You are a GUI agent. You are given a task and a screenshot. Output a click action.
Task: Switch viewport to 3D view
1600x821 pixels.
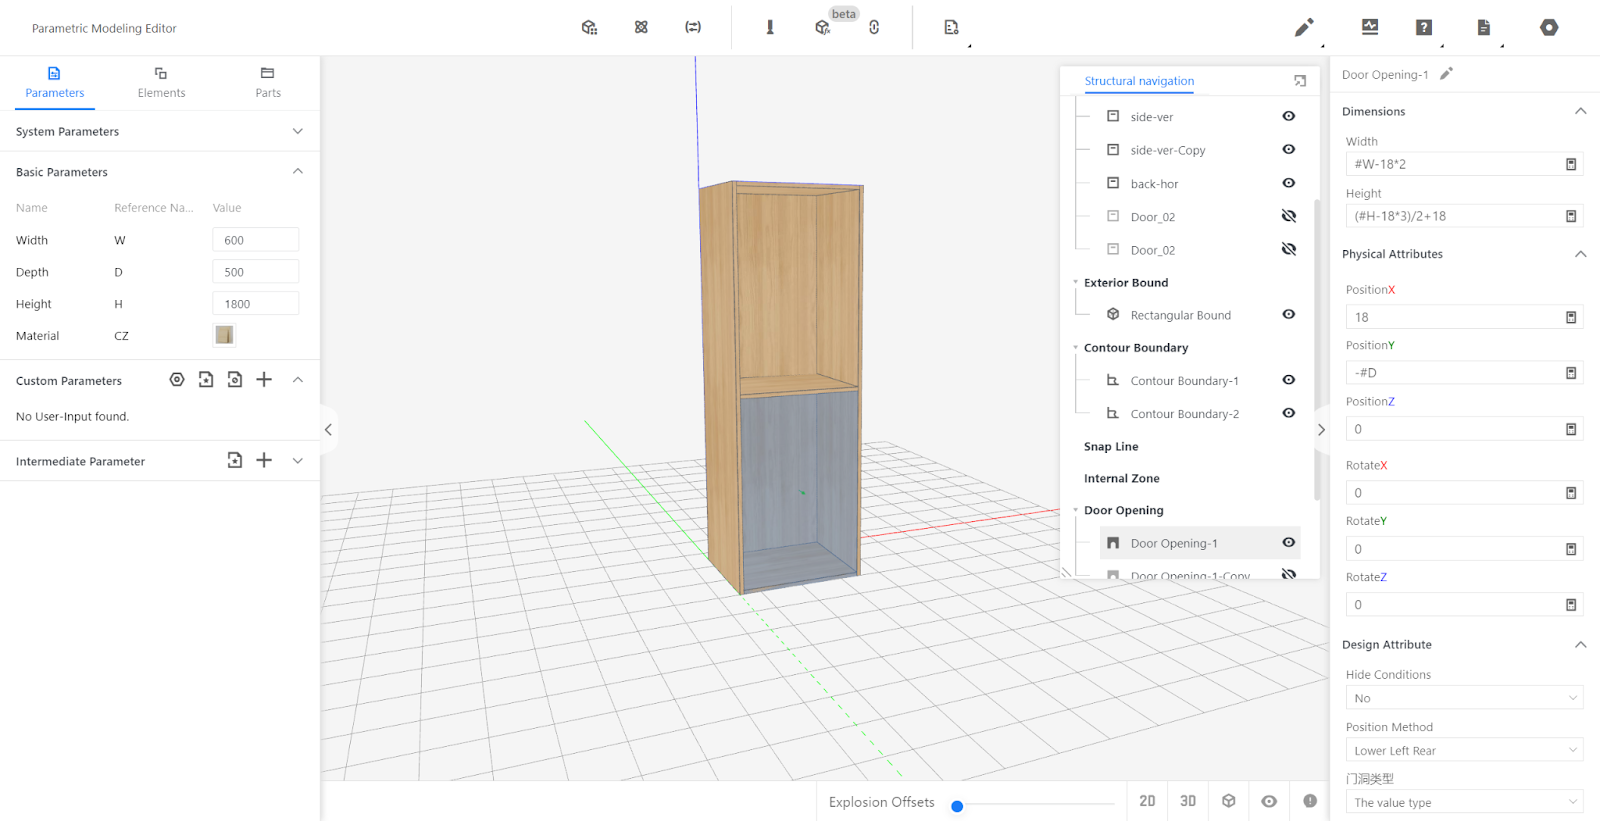(x=1188, y=801)
